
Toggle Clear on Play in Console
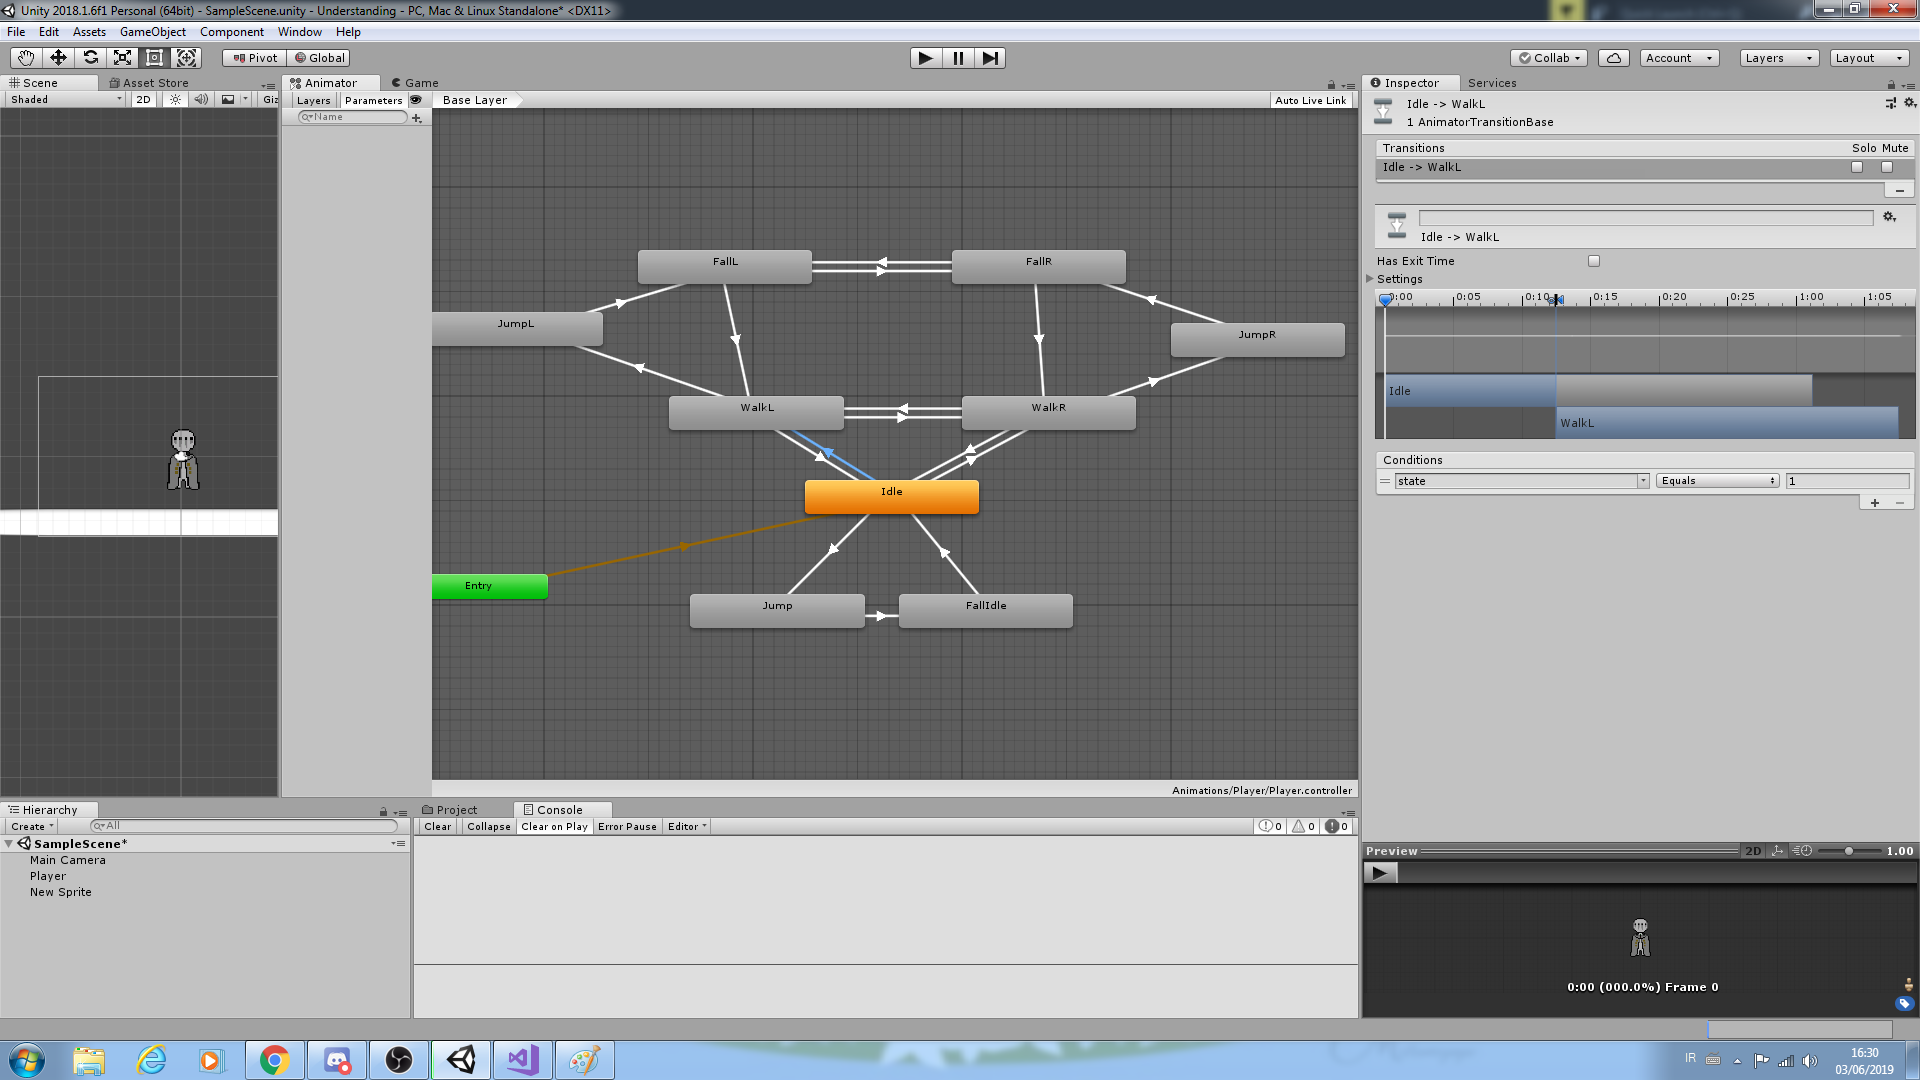coord(554,826)
